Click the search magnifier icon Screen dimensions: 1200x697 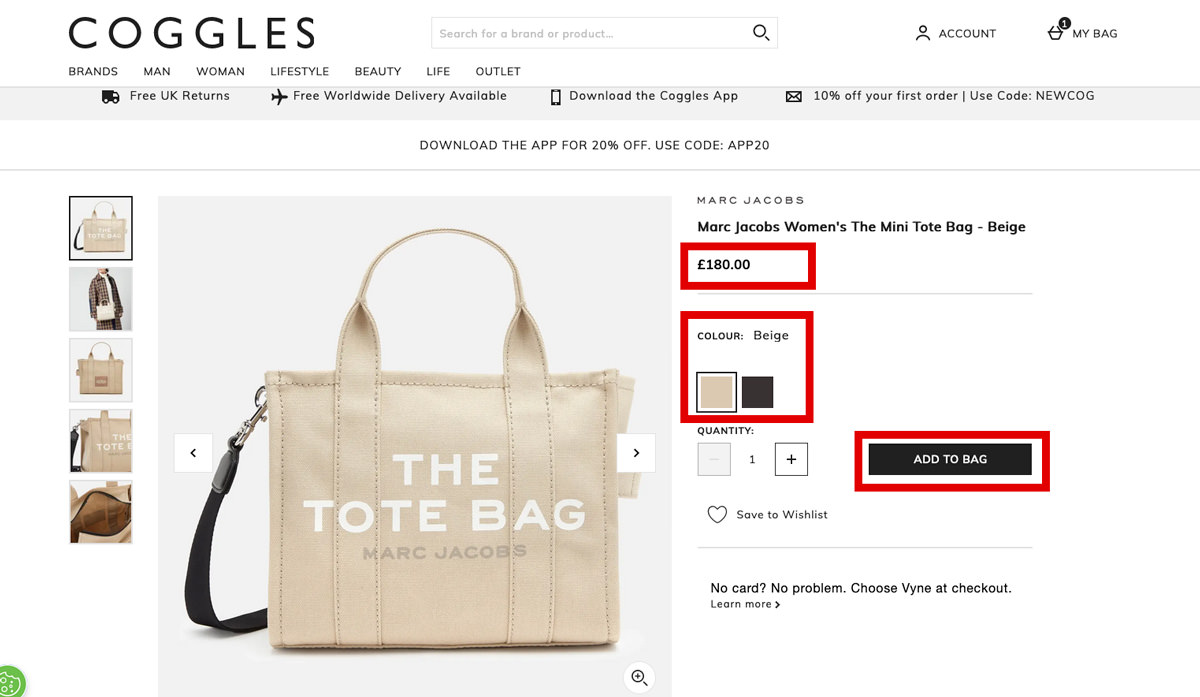[x=761, y=33]
